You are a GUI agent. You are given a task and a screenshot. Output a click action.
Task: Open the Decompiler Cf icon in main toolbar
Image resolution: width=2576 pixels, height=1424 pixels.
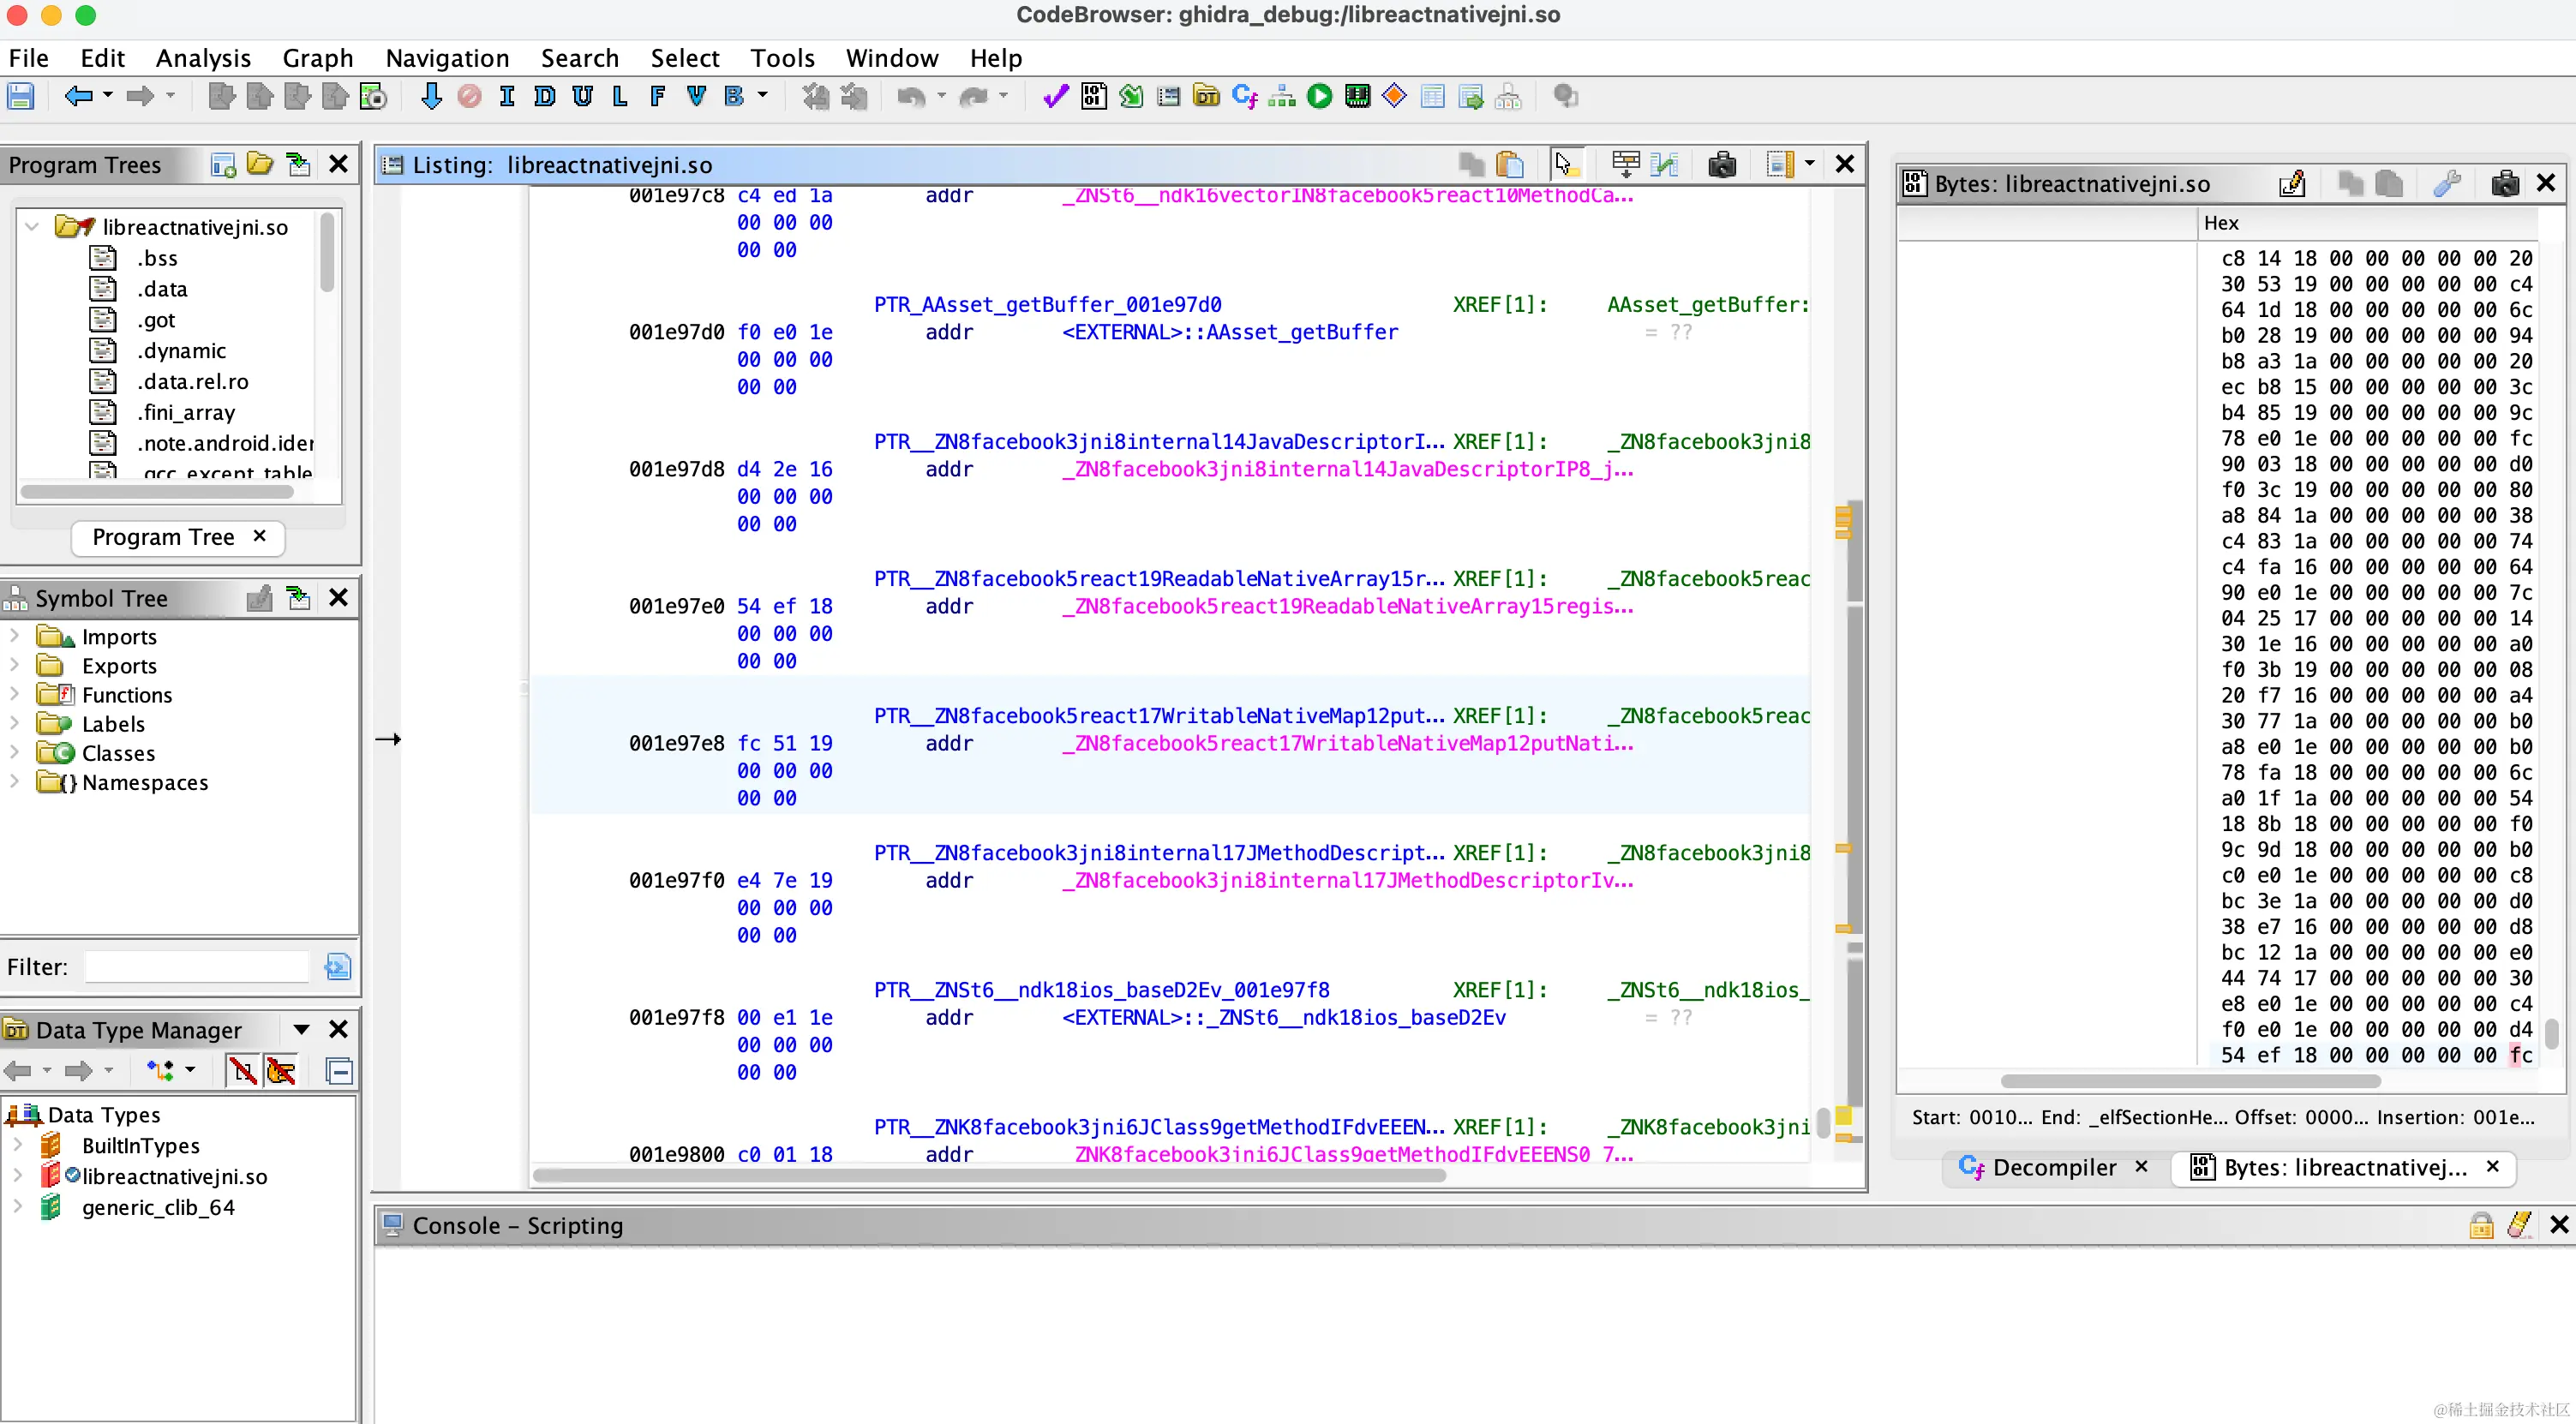coord(1245,97)
